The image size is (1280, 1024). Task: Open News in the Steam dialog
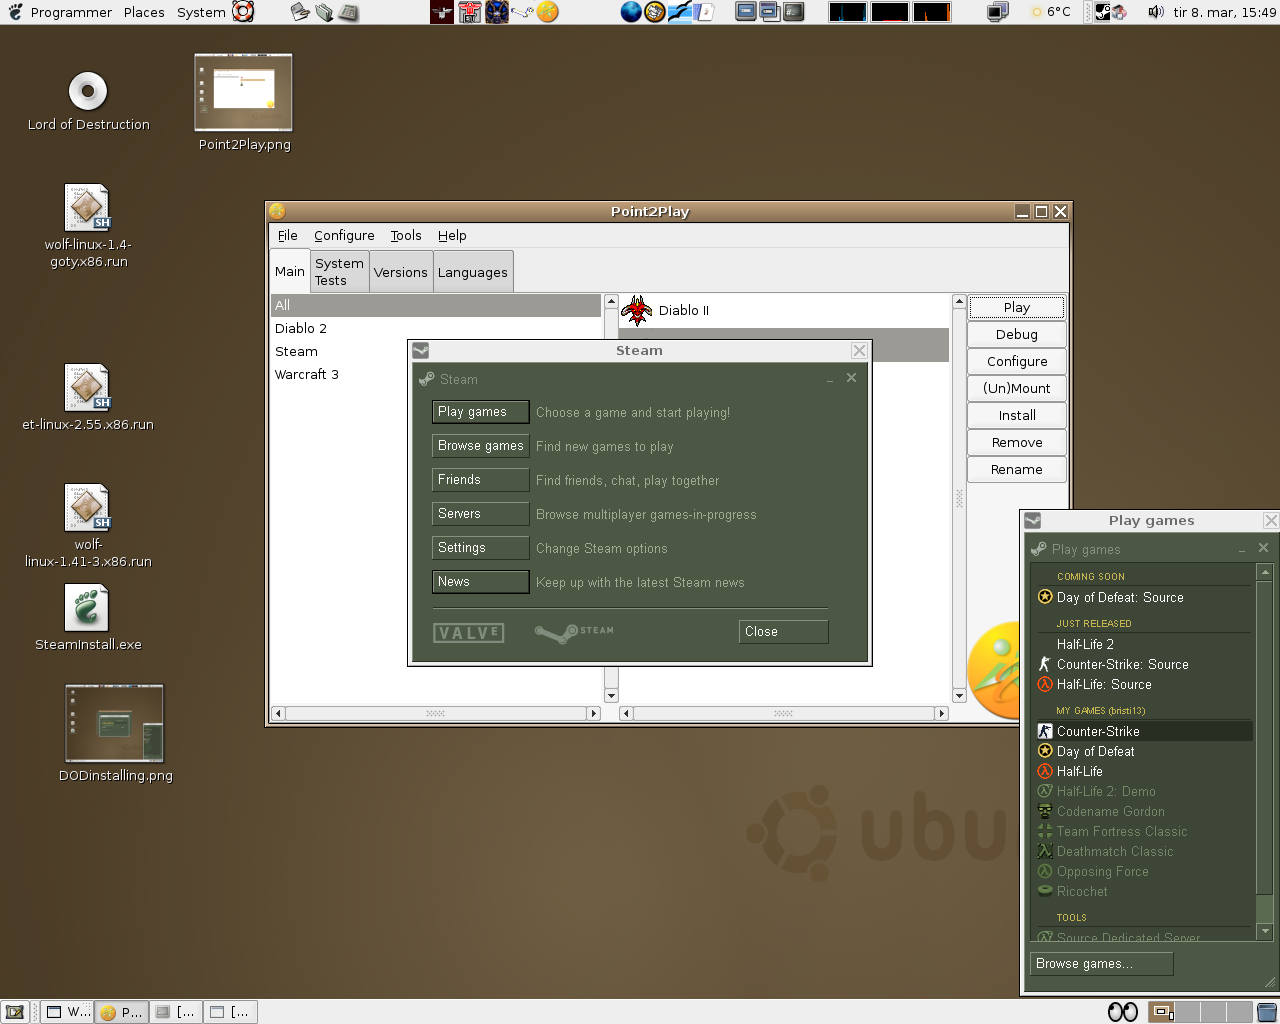tap(481, 582)
